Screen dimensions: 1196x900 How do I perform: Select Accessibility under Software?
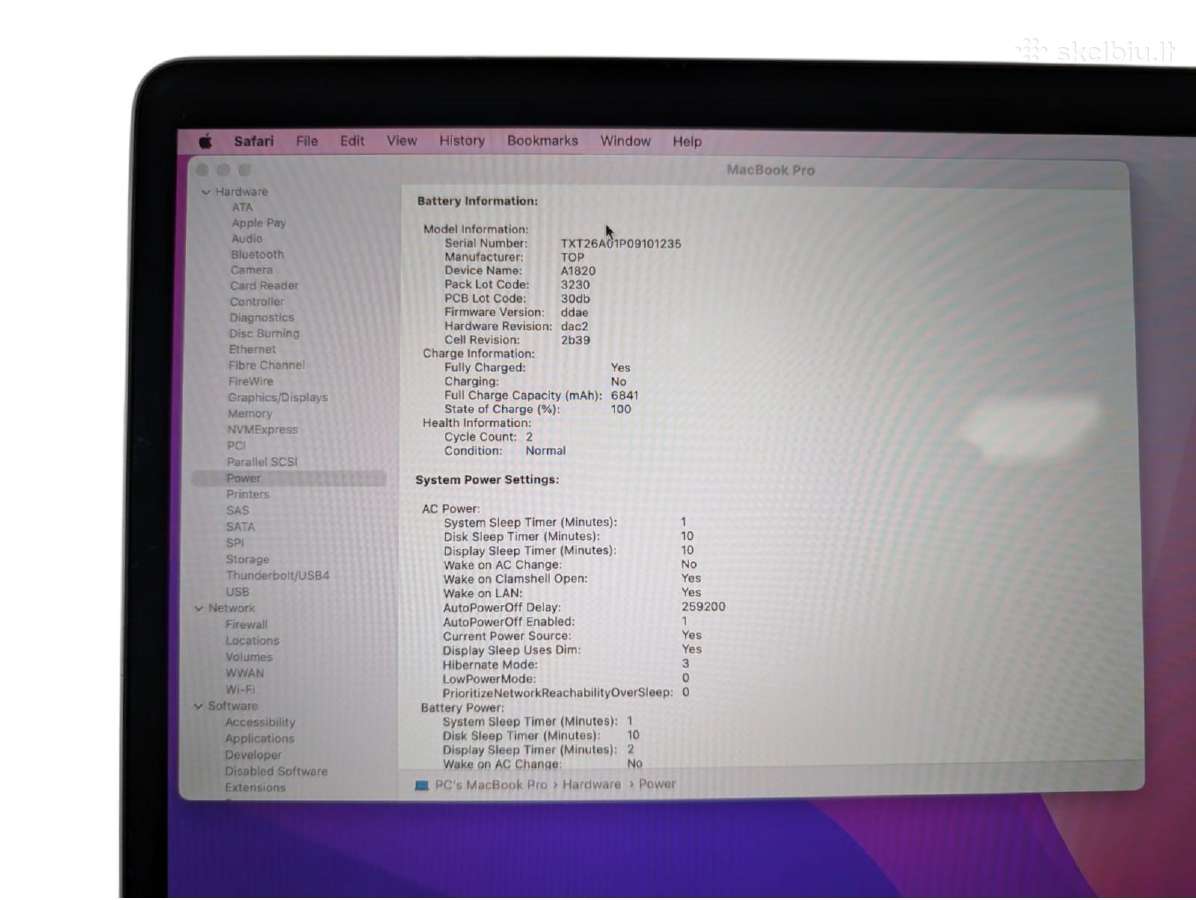[x=260, y=722]
